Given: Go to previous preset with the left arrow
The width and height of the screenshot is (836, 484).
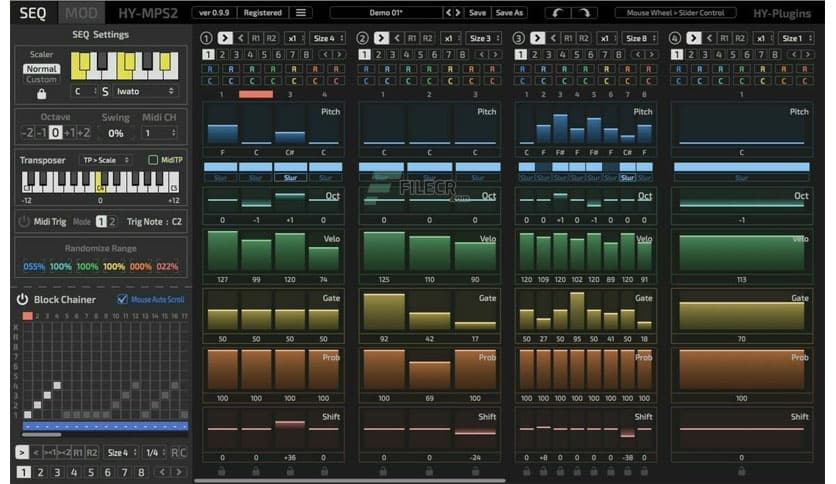Looking at the screenshot, I should 448,12.
